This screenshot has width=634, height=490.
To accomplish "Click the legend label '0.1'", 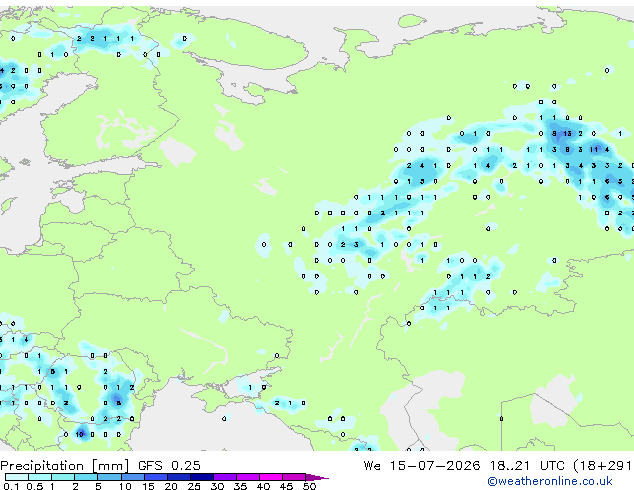I will click(11, 486).
